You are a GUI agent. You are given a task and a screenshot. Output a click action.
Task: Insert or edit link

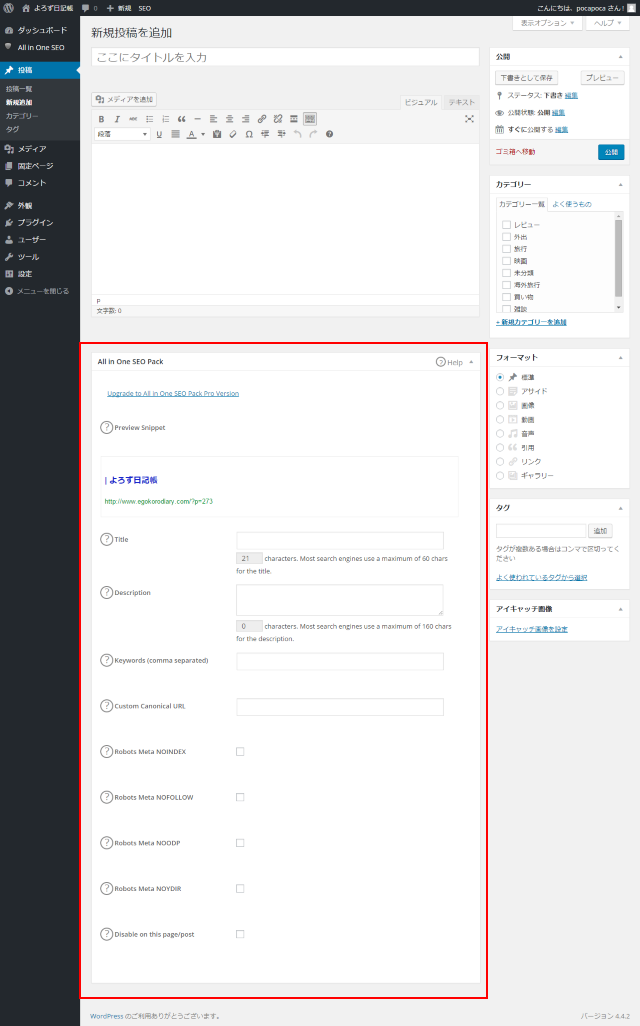[262, 119]
